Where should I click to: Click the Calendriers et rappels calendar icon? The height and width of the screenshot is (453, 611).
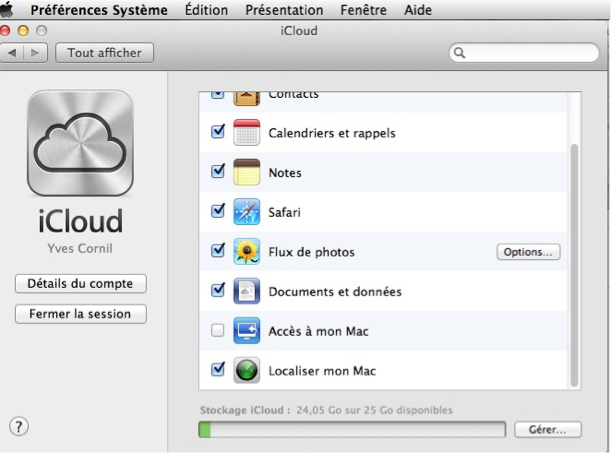246,133
